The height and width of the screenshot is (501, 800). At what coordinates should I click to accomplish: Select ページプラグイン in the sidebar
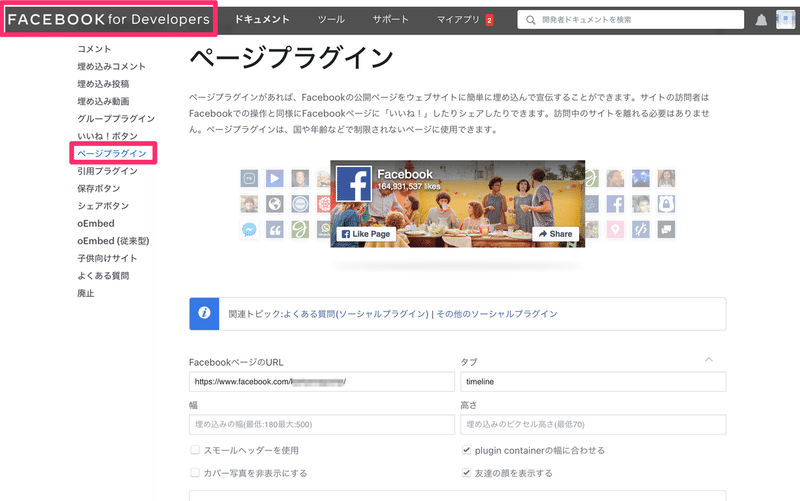click(112, 153)
